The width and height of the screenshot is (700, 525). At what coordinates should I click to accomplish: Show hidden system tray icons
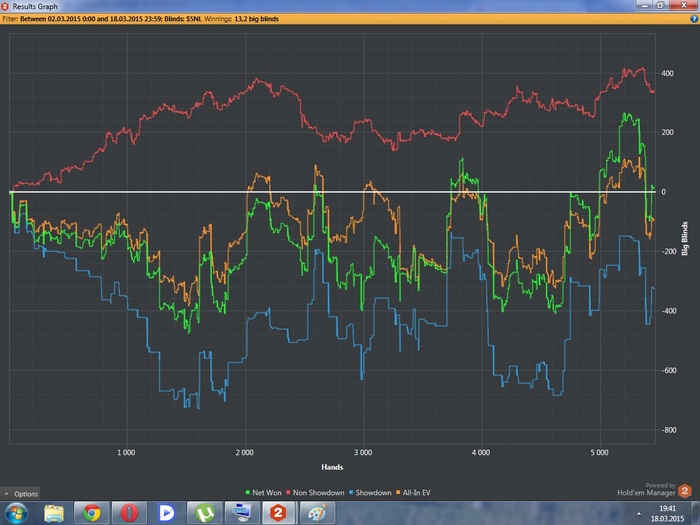coord(638,514)
